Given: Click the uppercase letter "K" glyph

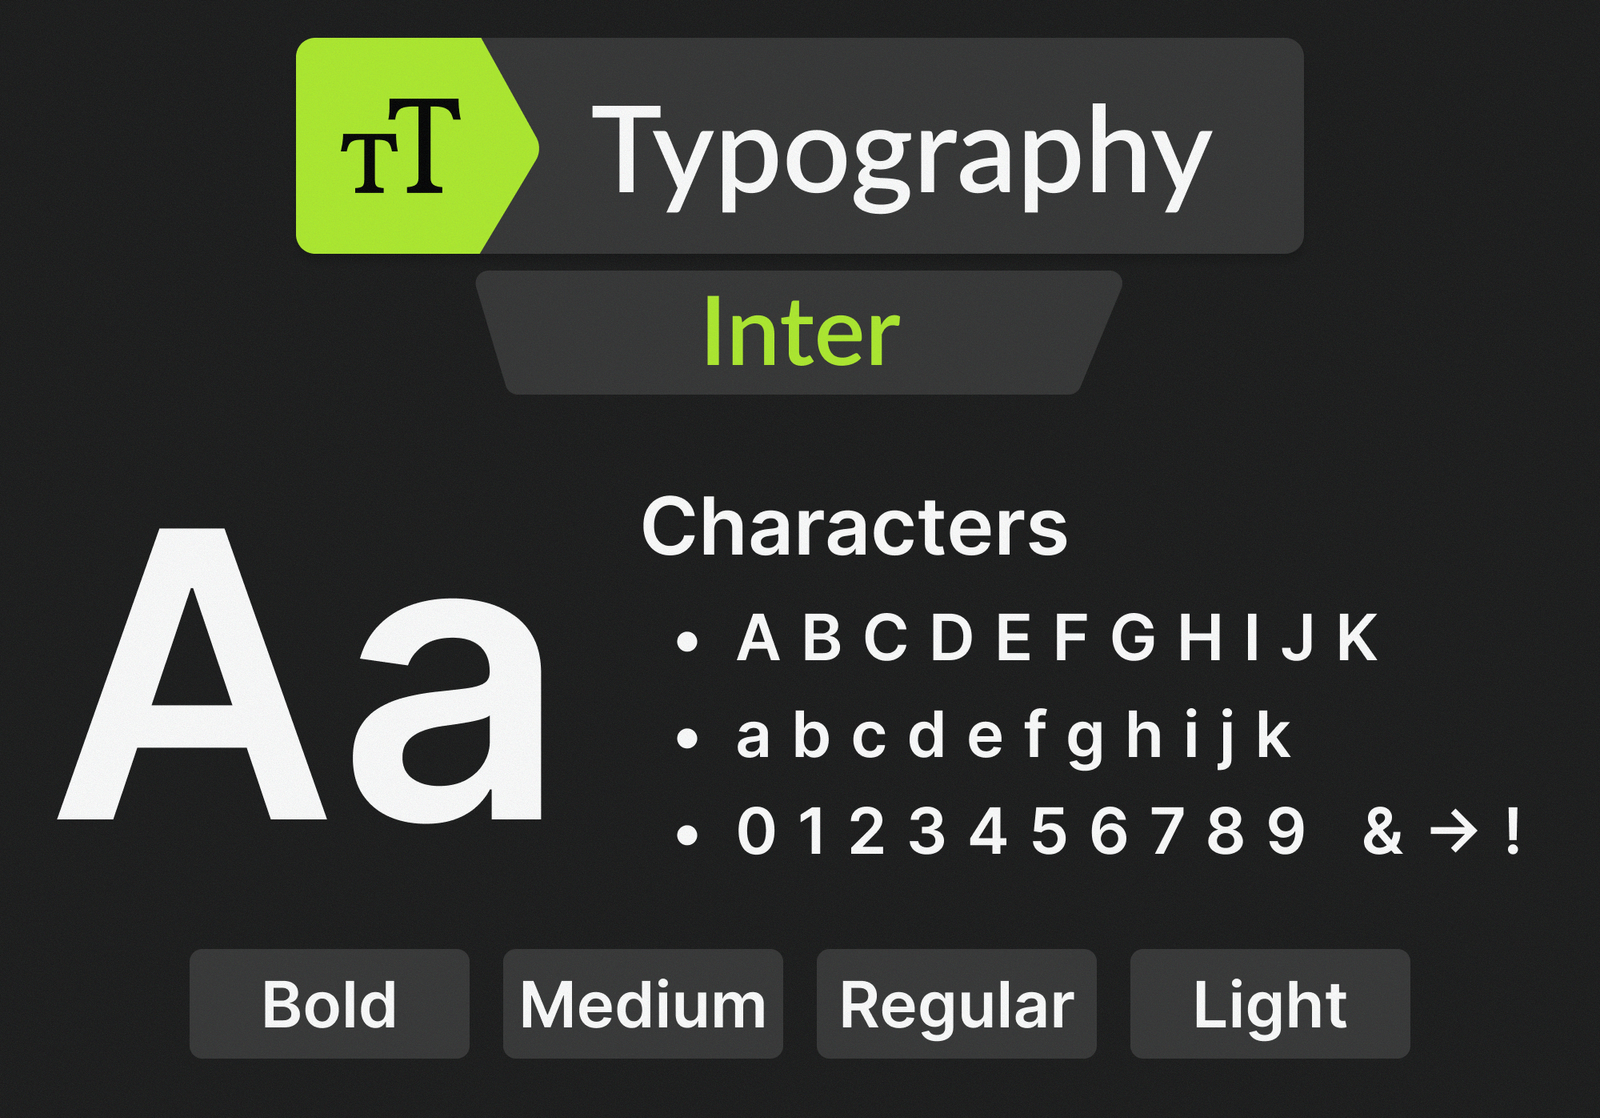Looking at the screenshot, I should point(1358,637).
